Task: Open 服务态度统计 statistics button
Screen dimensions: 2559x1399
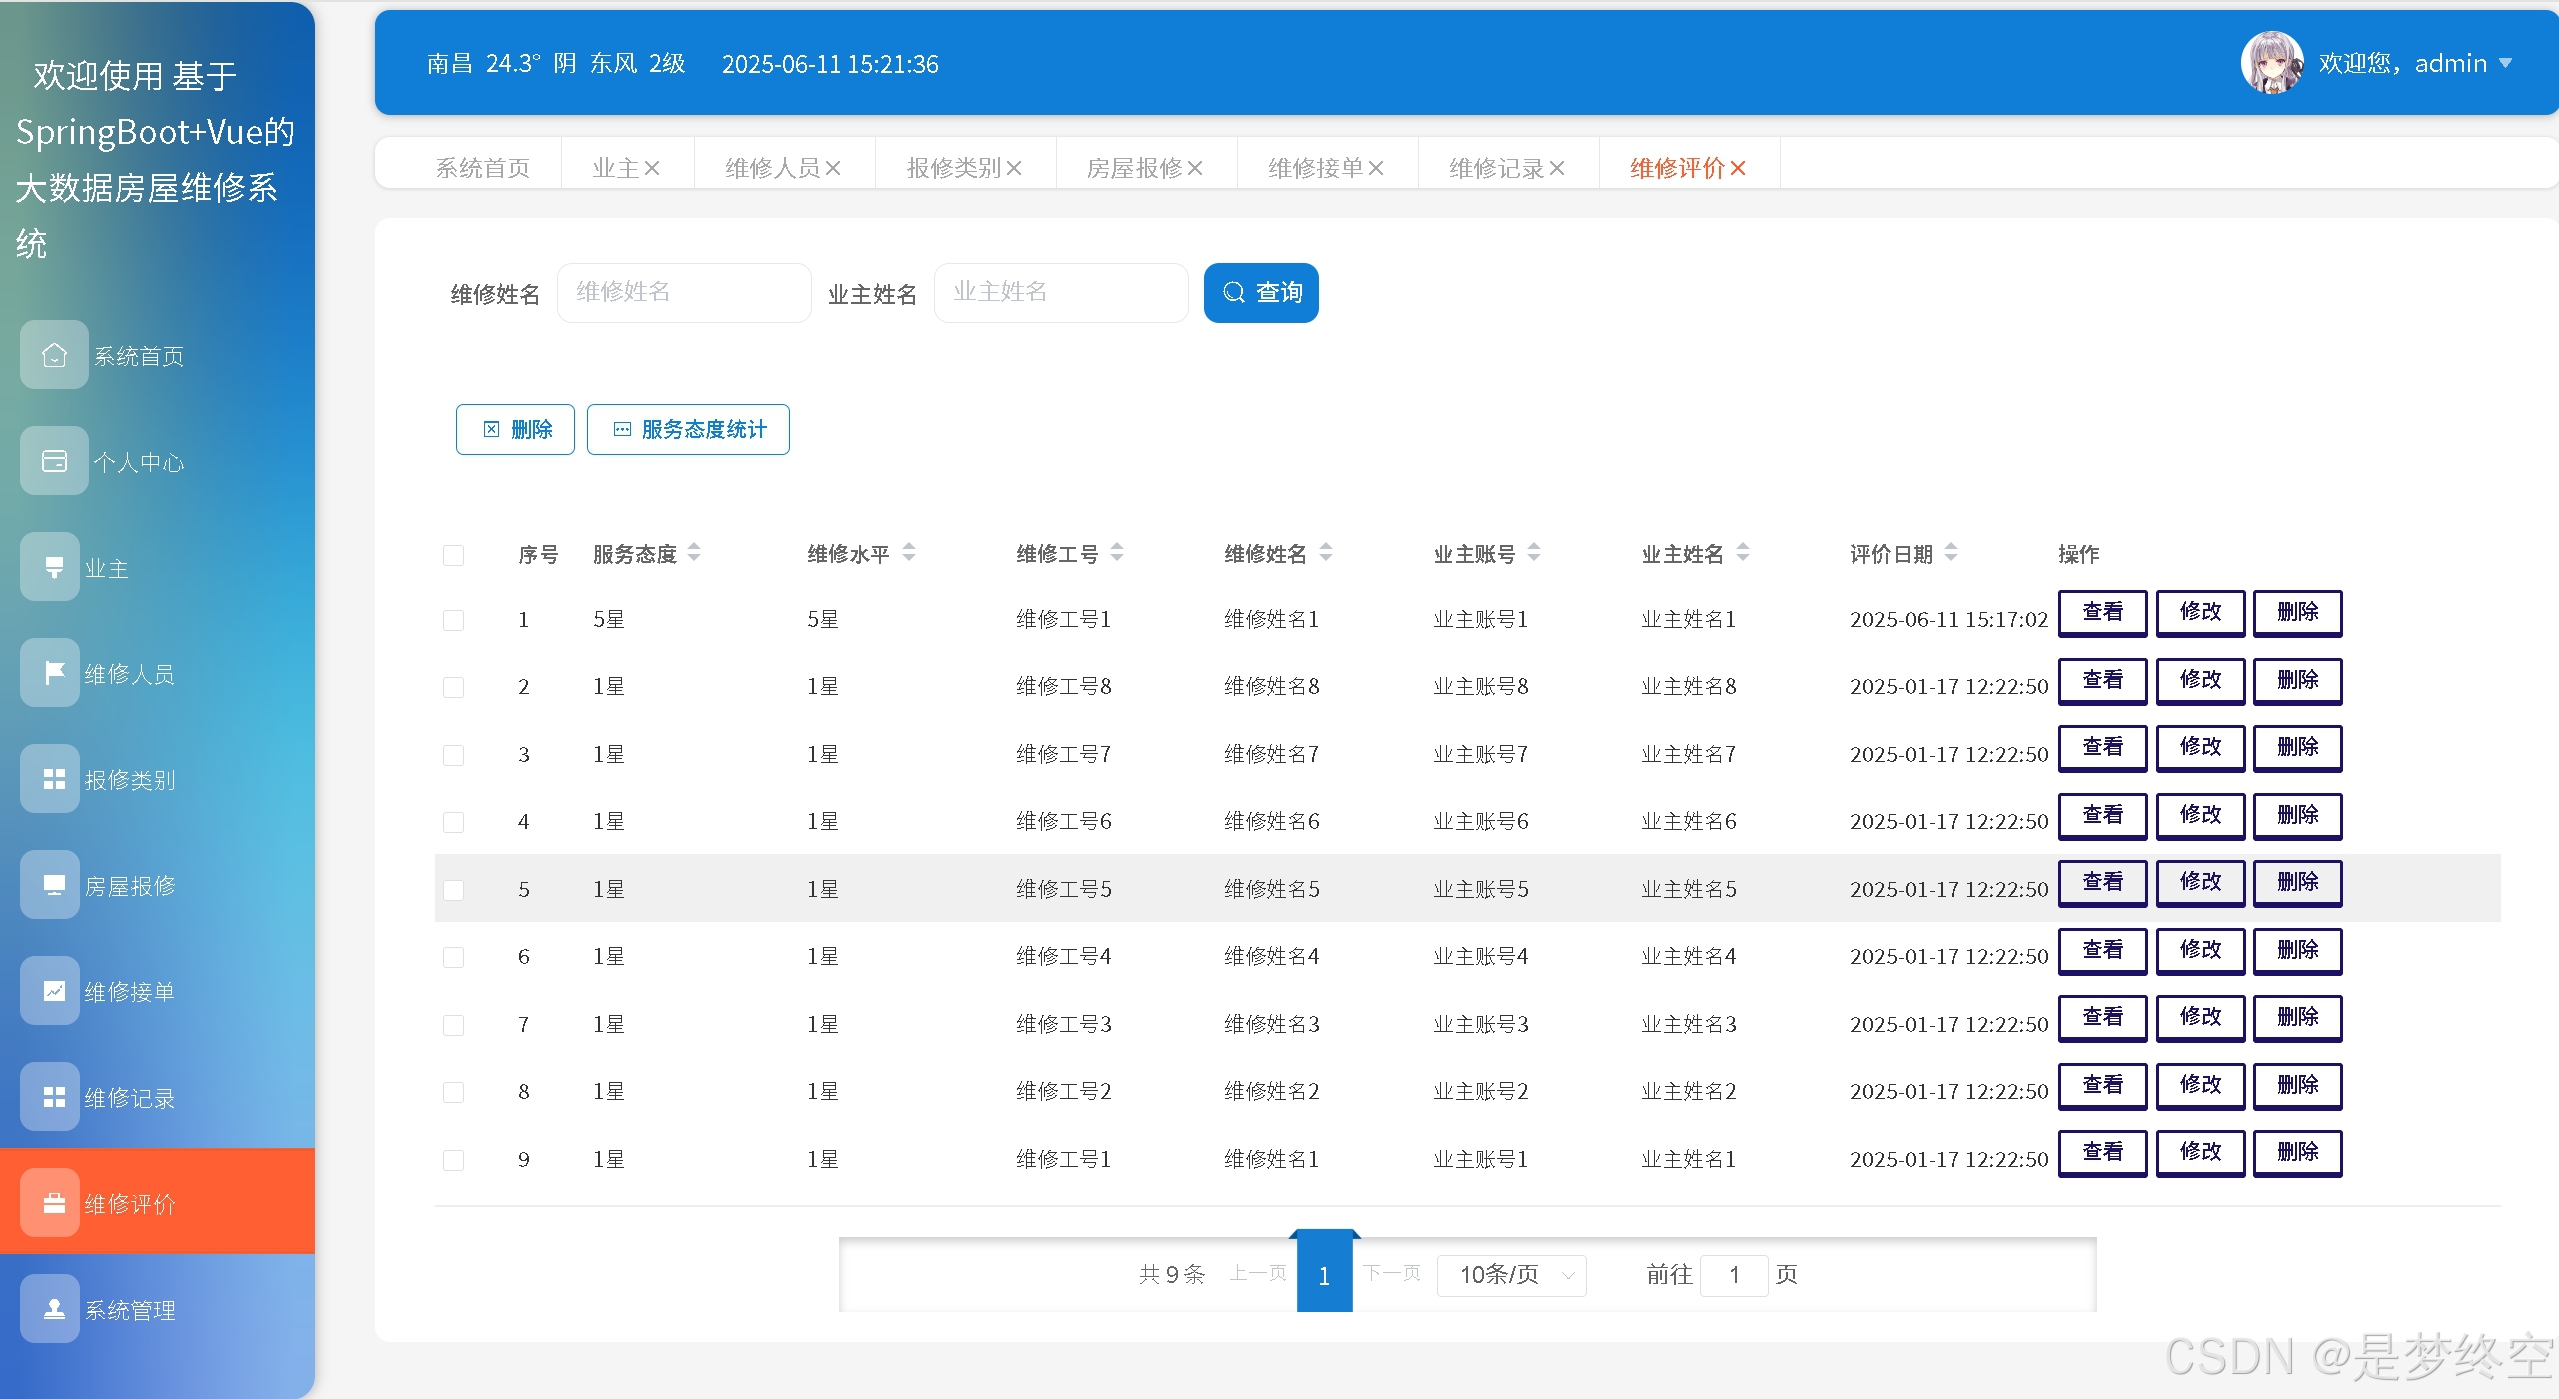Action: point(688,430)
